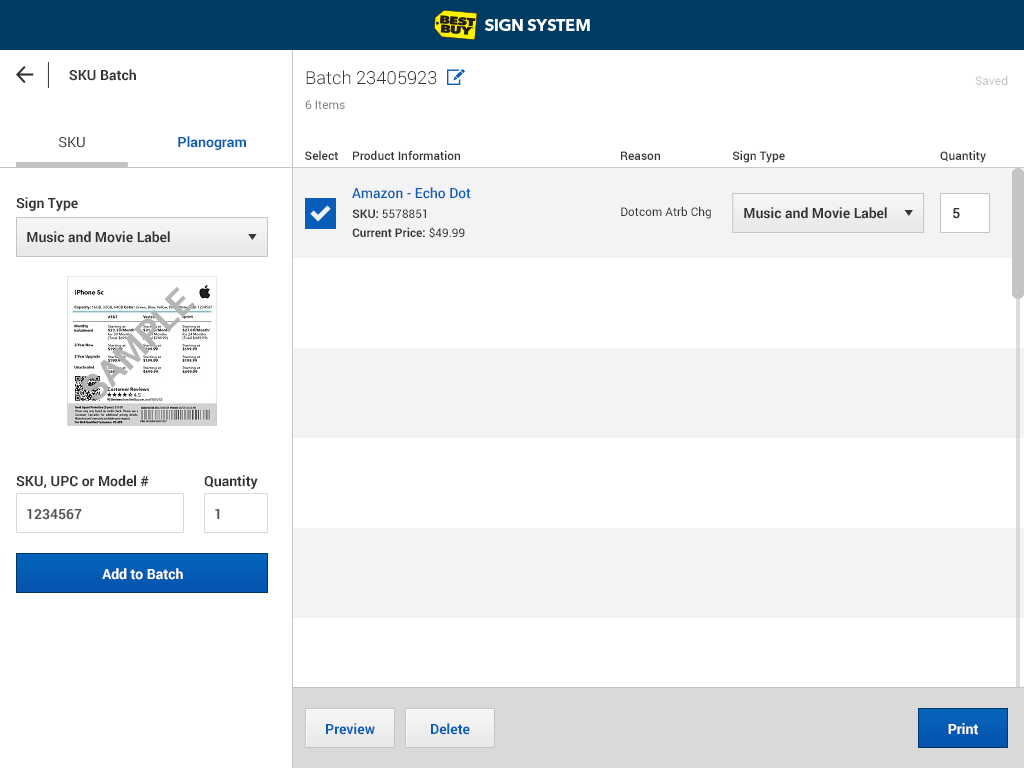Click the vertical scrollbar of the batch list
This screenshot has height=768, width=1024.
click(1017, 233)
